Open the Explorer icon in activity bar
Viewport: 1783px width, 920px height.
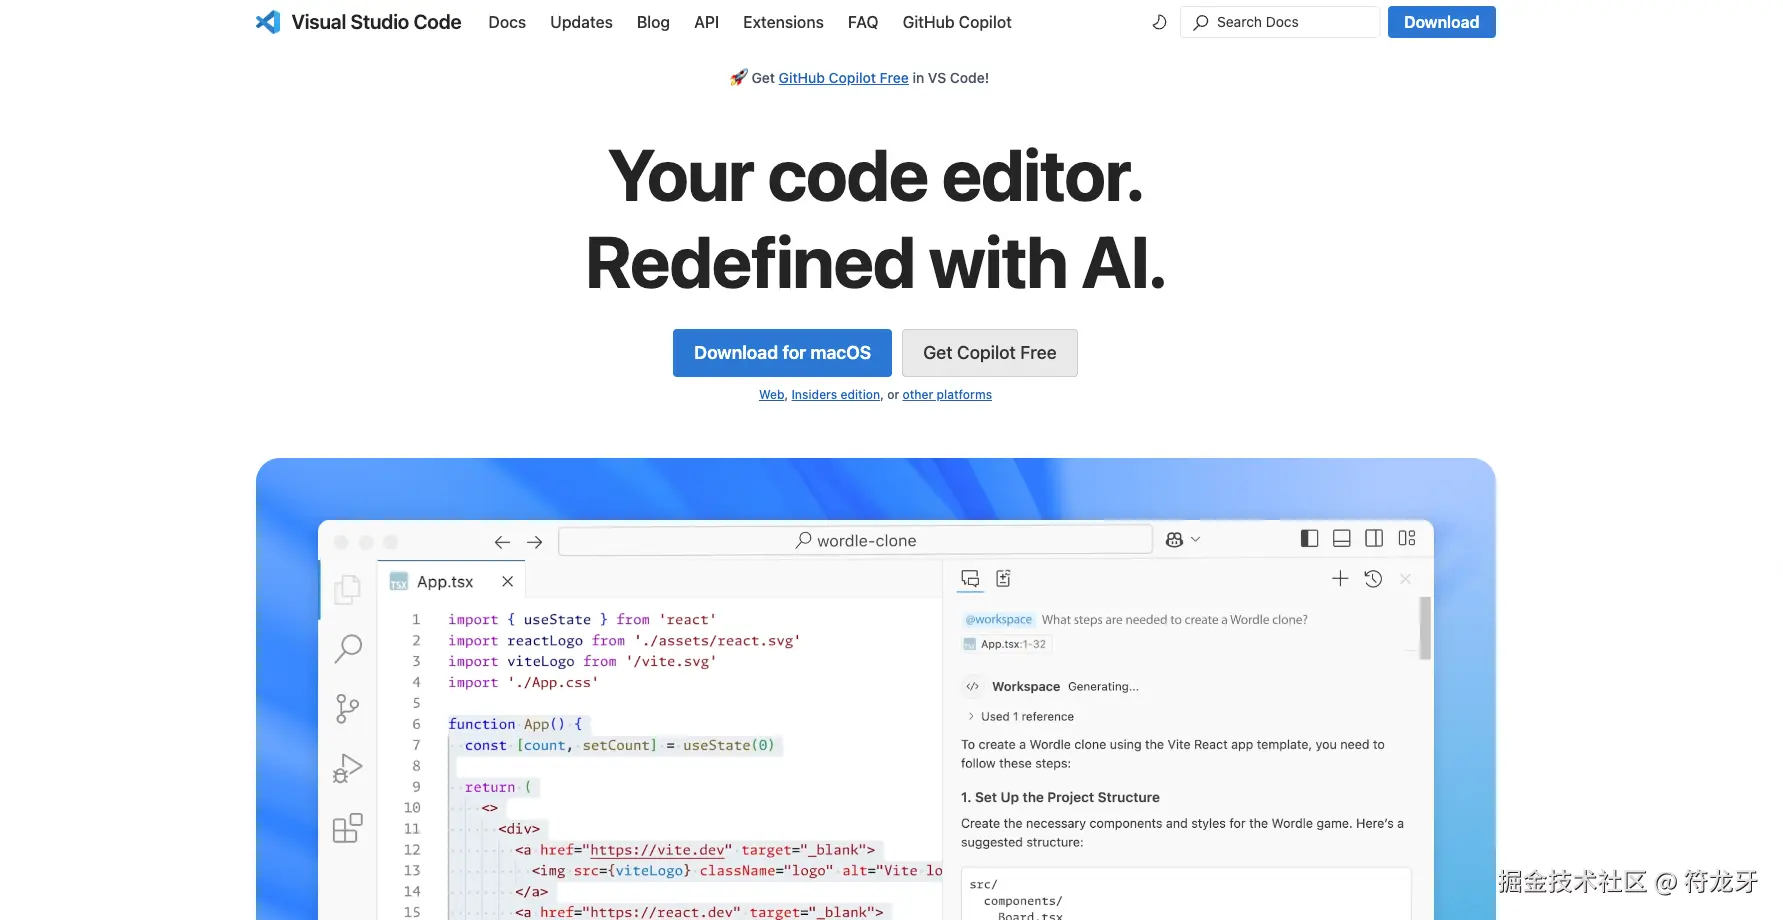click(x=347, y=589)
